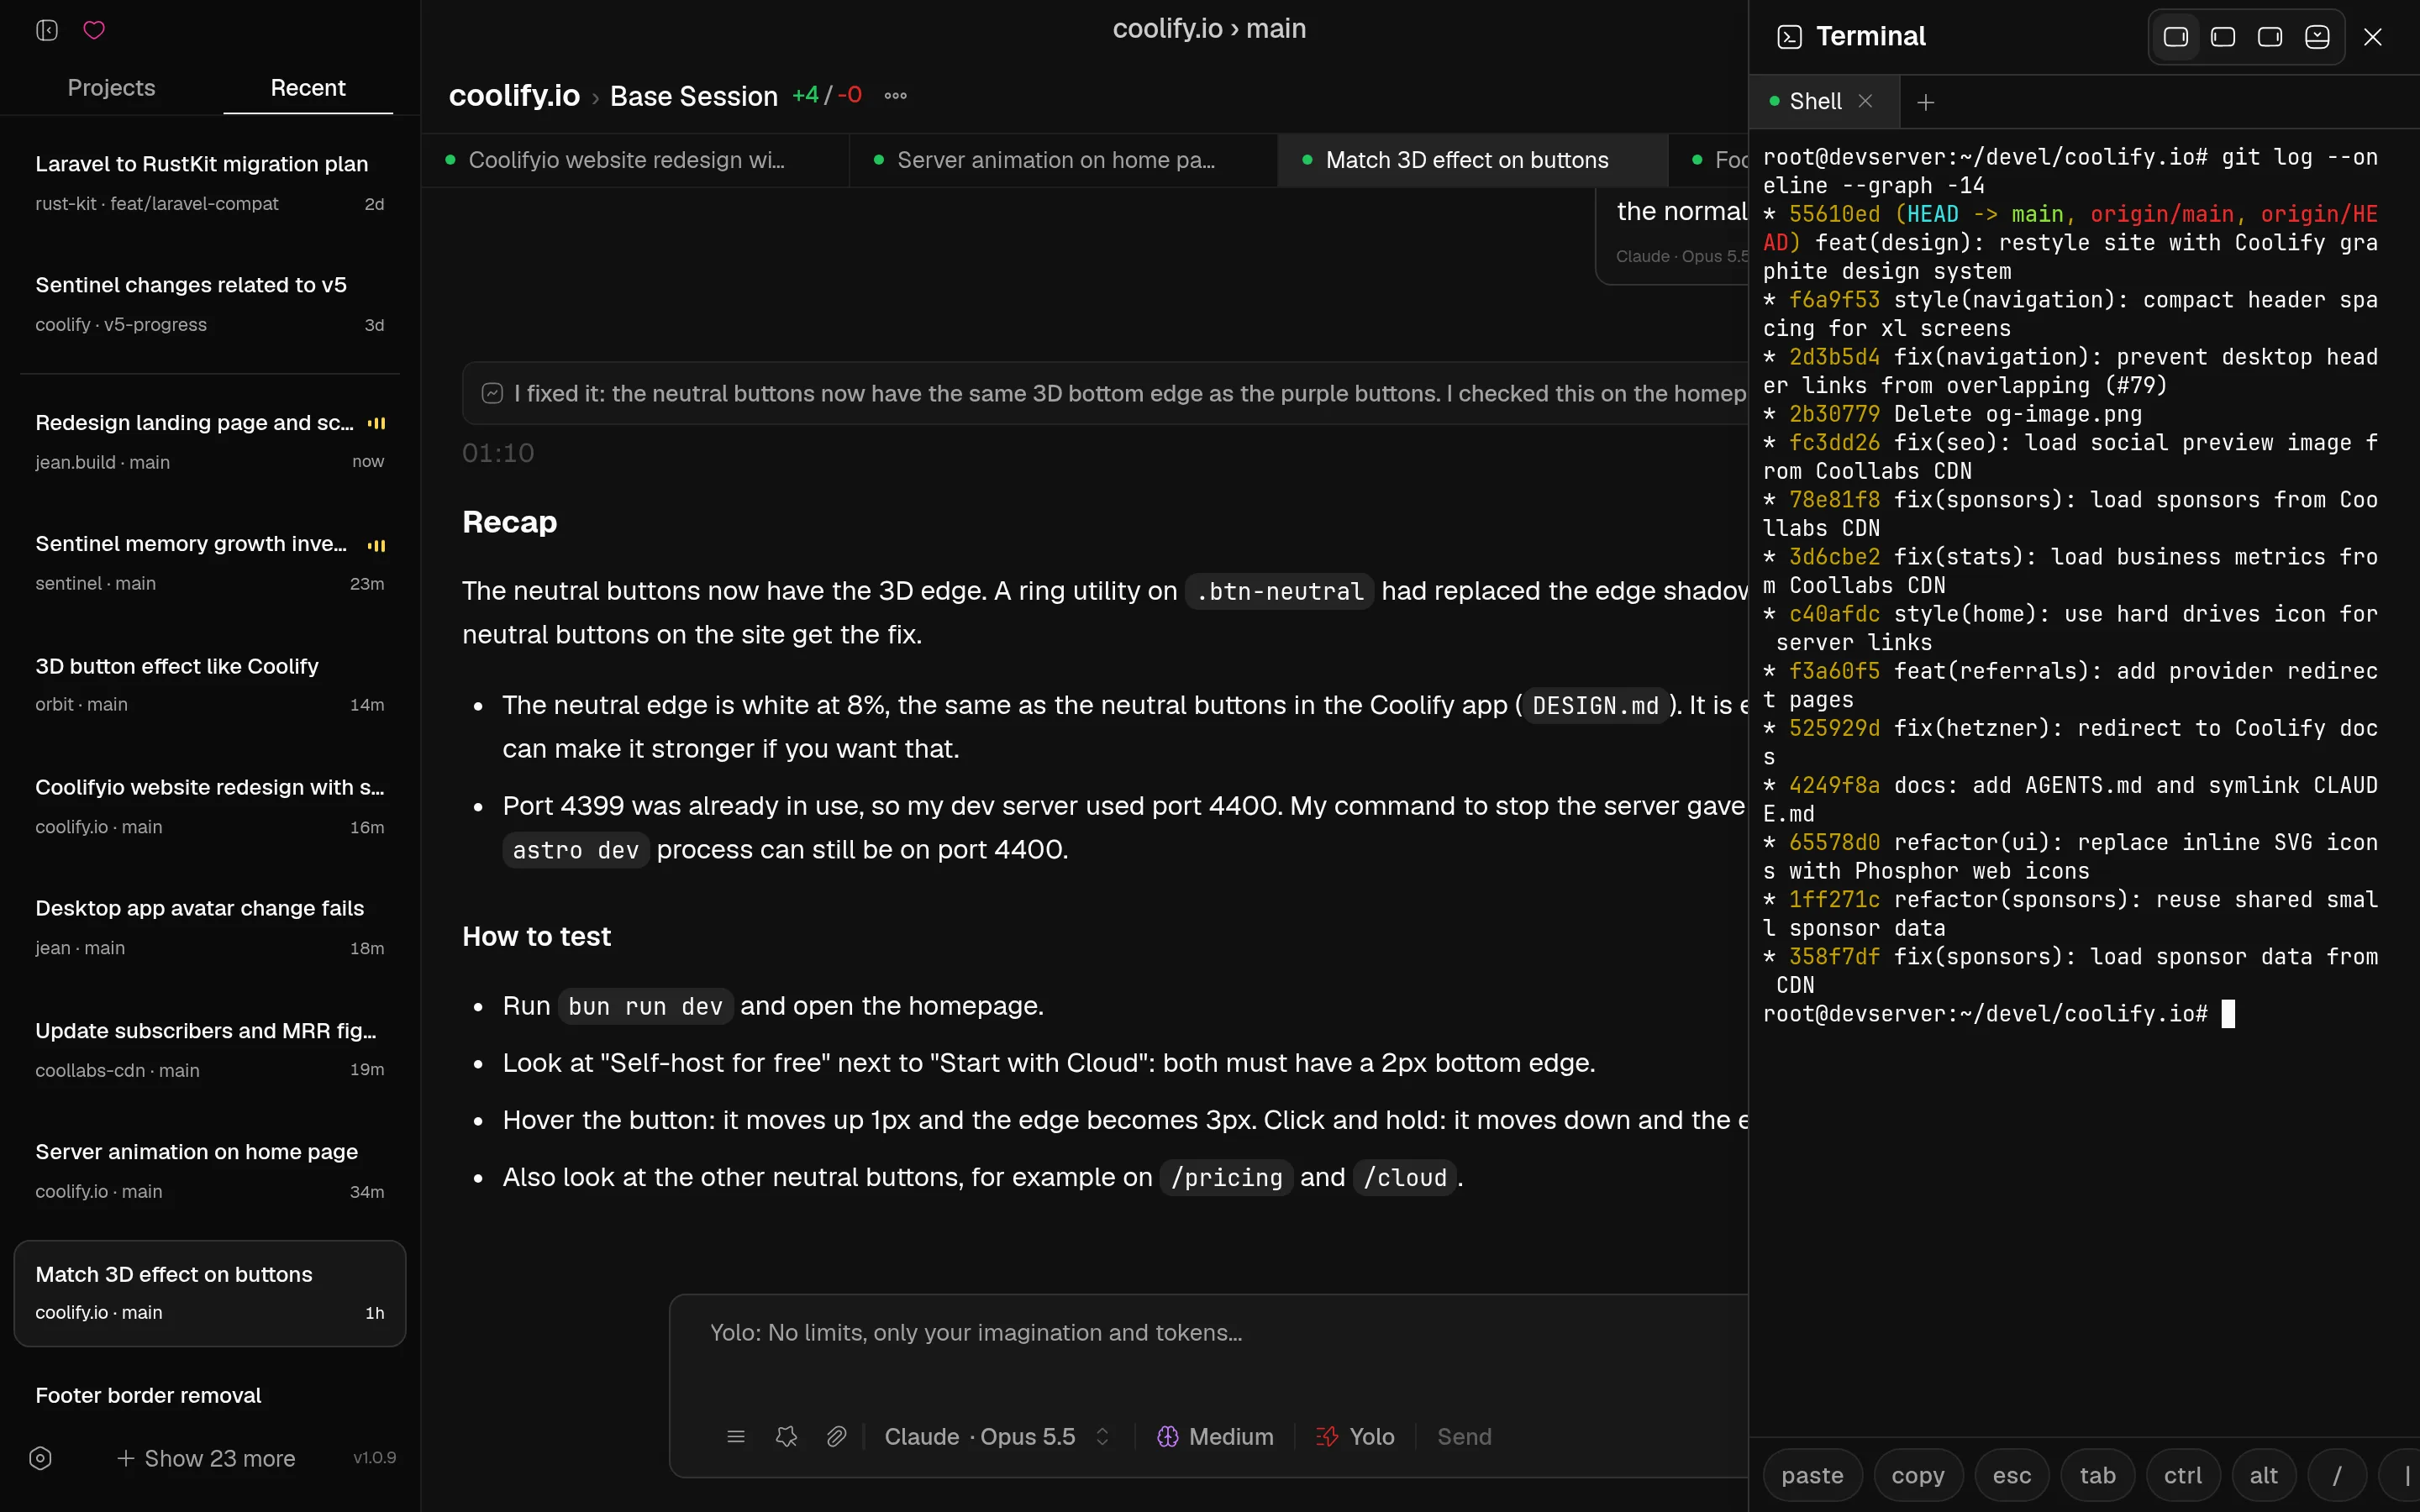
Task: Add a new shell tab with plus
Action: [x=1926, y=102]
